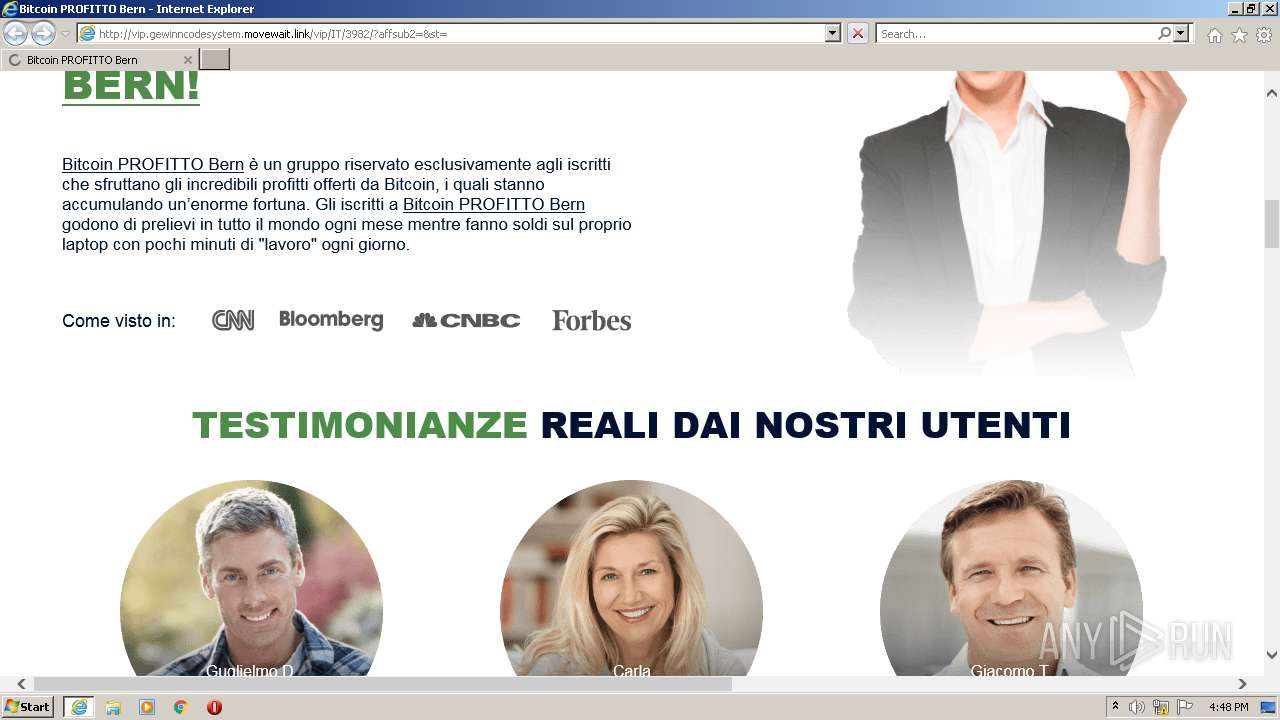Select the Bitcoin PROFITTO Bern tab
Screen dimensions: 1280x720
click(99, 60)
